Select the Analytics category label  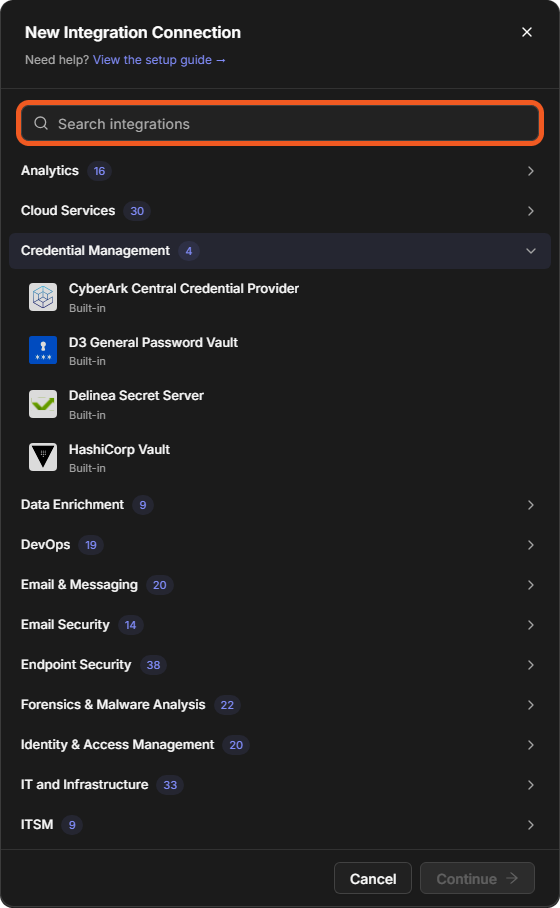50,171
